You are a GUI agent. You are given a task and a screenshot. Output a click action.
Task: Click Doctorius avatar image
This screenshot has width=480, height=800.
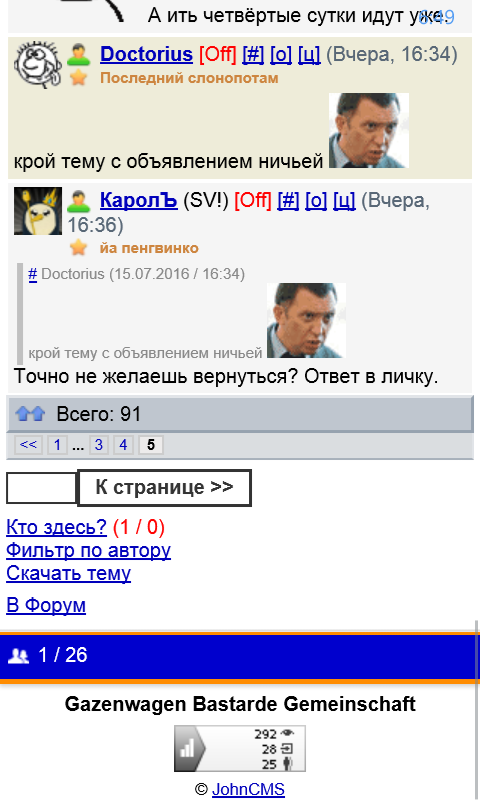pyautogui.click(x=38, y=65)
